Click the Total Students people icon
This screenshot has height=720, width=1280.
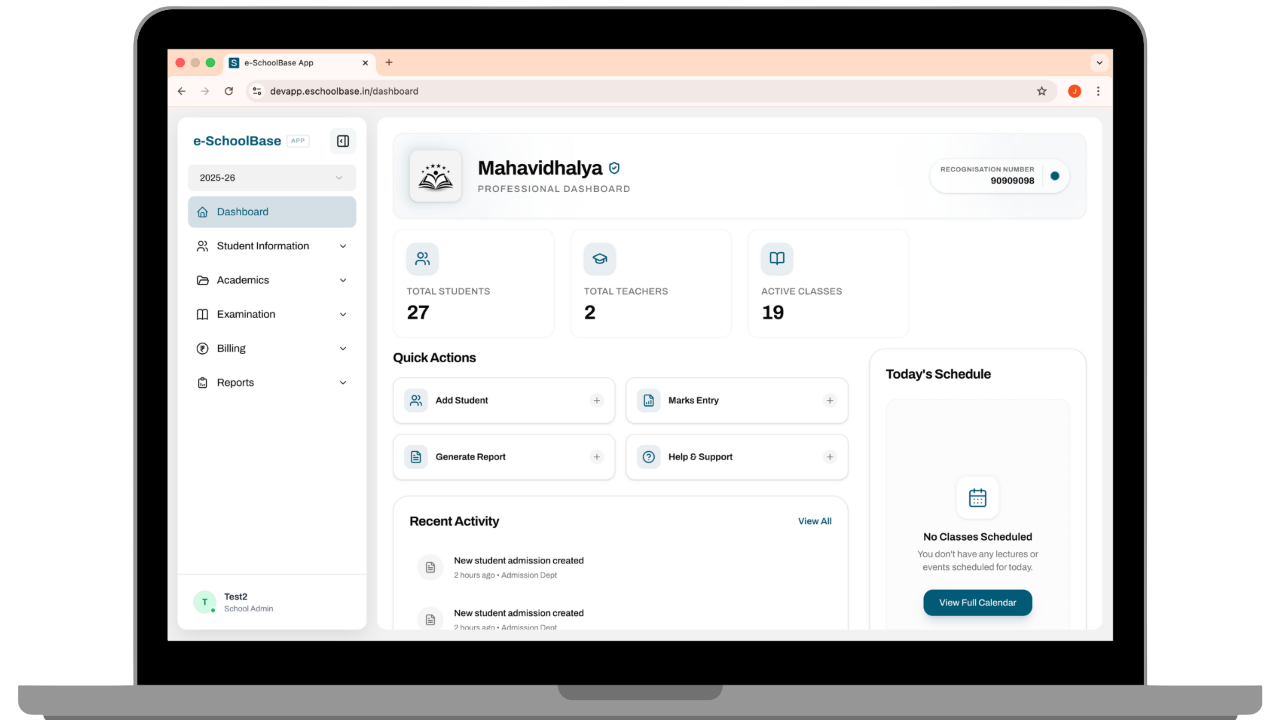[x=422, y=259]
